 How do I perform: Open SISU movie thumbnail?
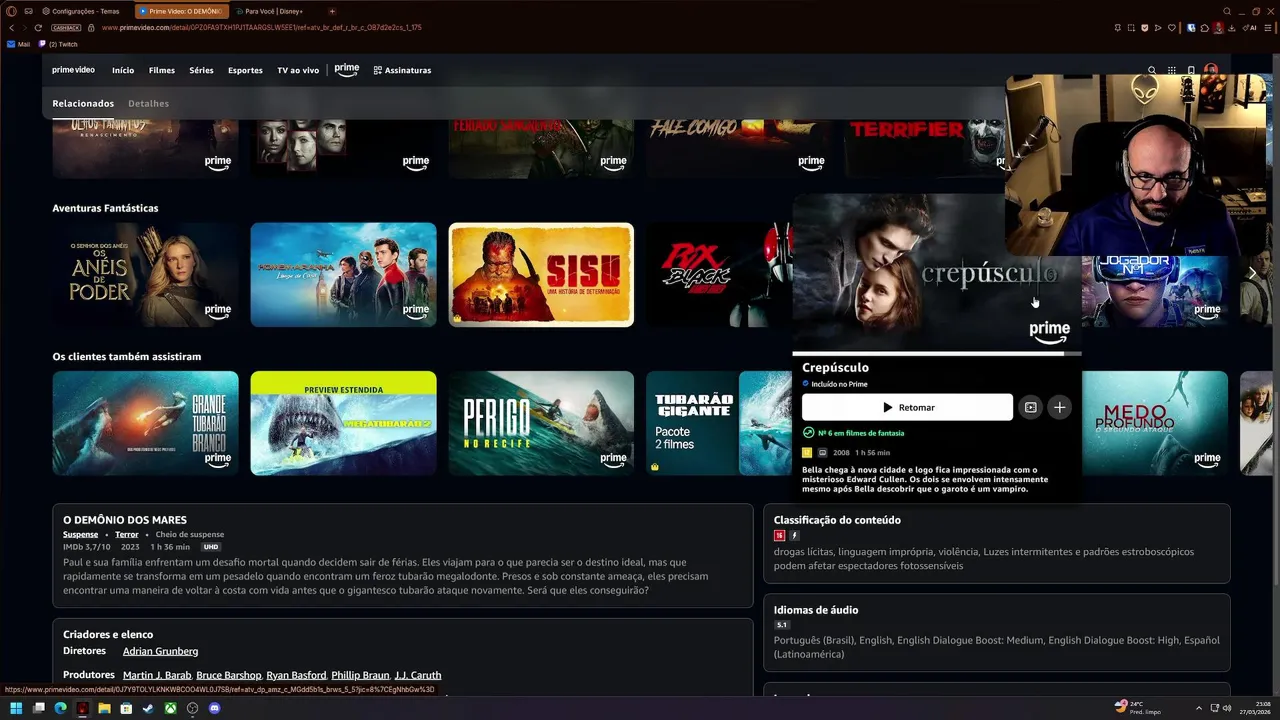[541, 275]
